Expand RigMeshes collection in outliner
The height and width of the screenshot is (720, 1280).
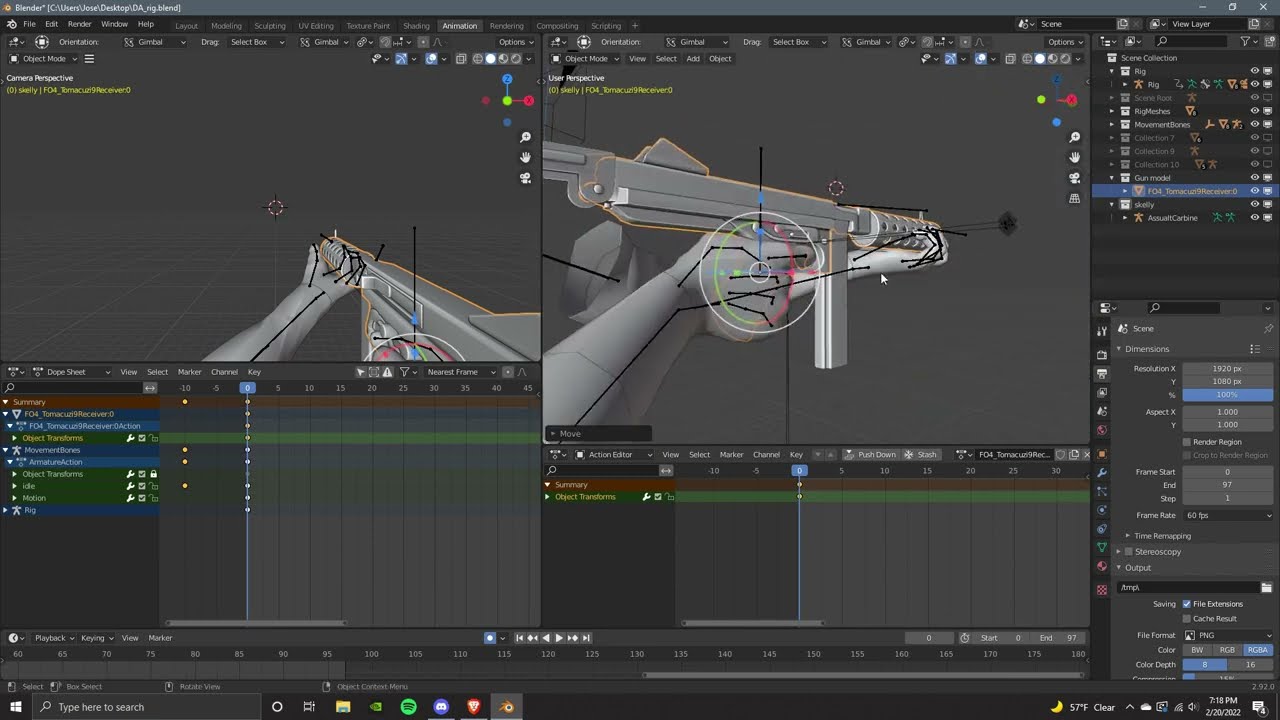pyautogui.click(x=1112, y=111)
